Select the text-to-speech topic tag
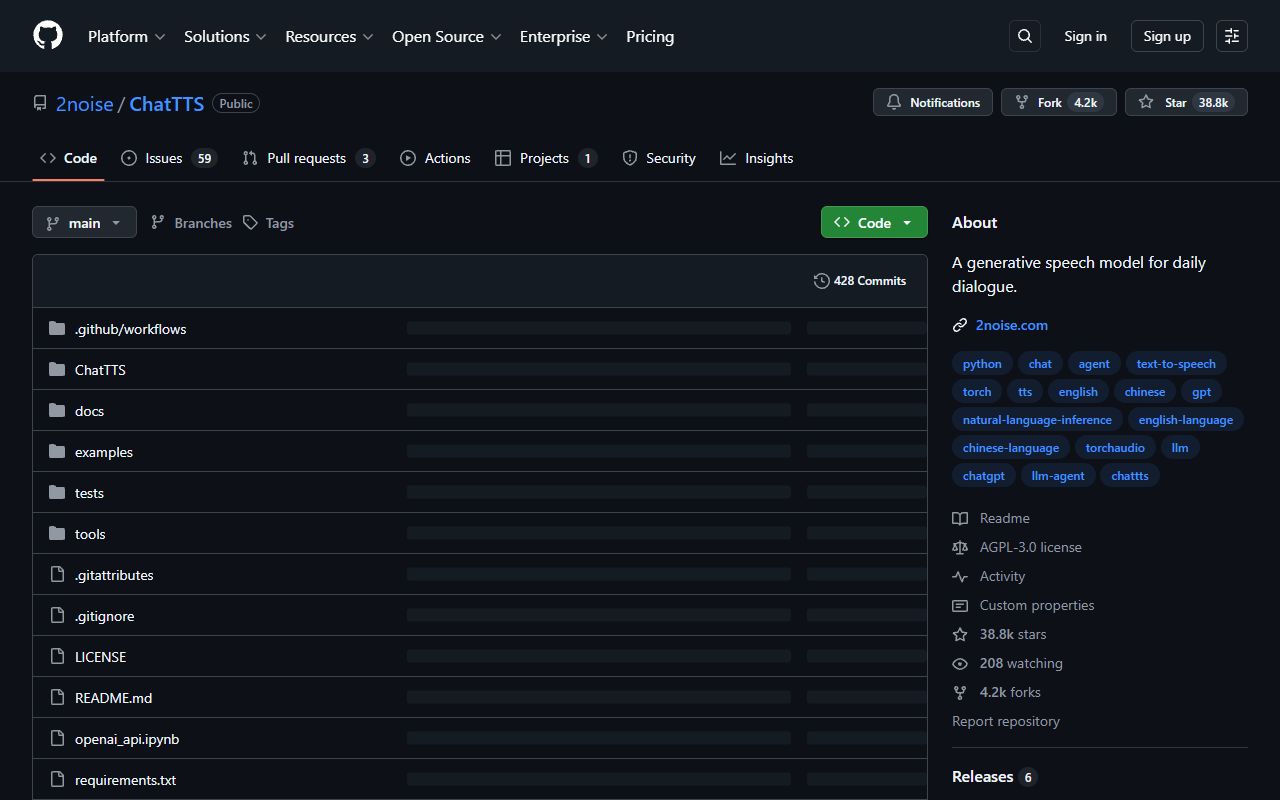This screenshot has width=1280, height=800. tap(1176, 363)
